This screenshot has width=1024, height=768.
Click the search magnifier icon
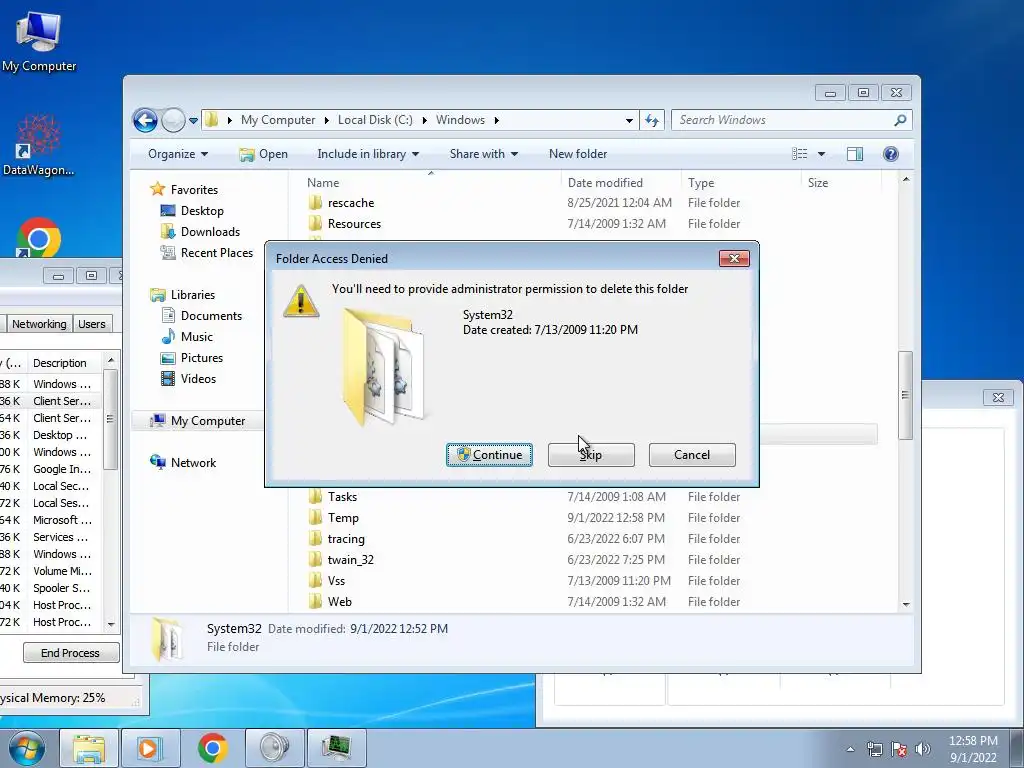[900, 120]
